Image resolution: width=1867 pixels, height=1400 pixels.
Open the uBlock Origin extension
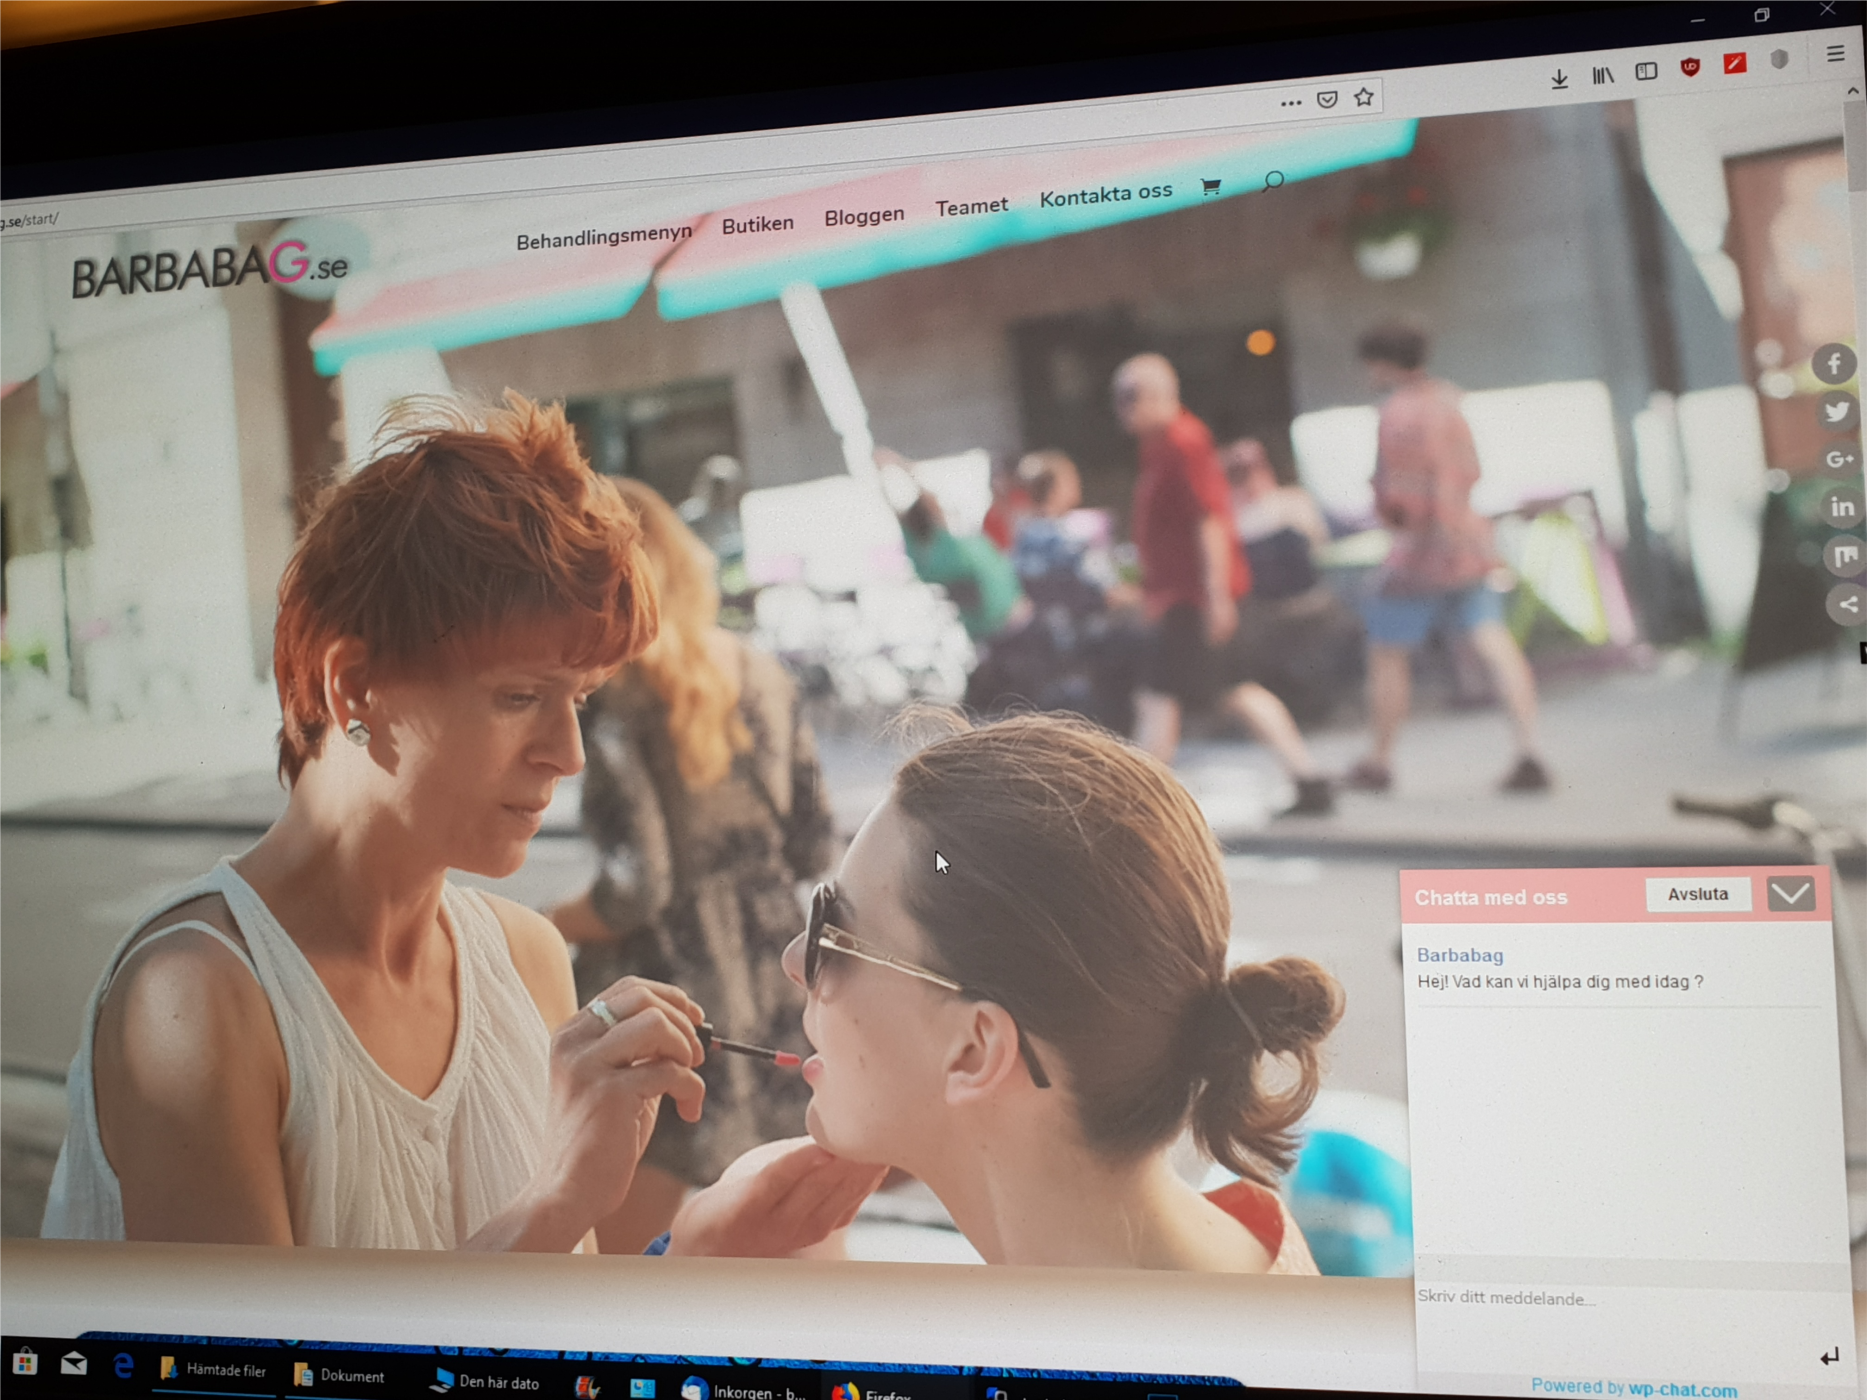(x=1690, y=67)
